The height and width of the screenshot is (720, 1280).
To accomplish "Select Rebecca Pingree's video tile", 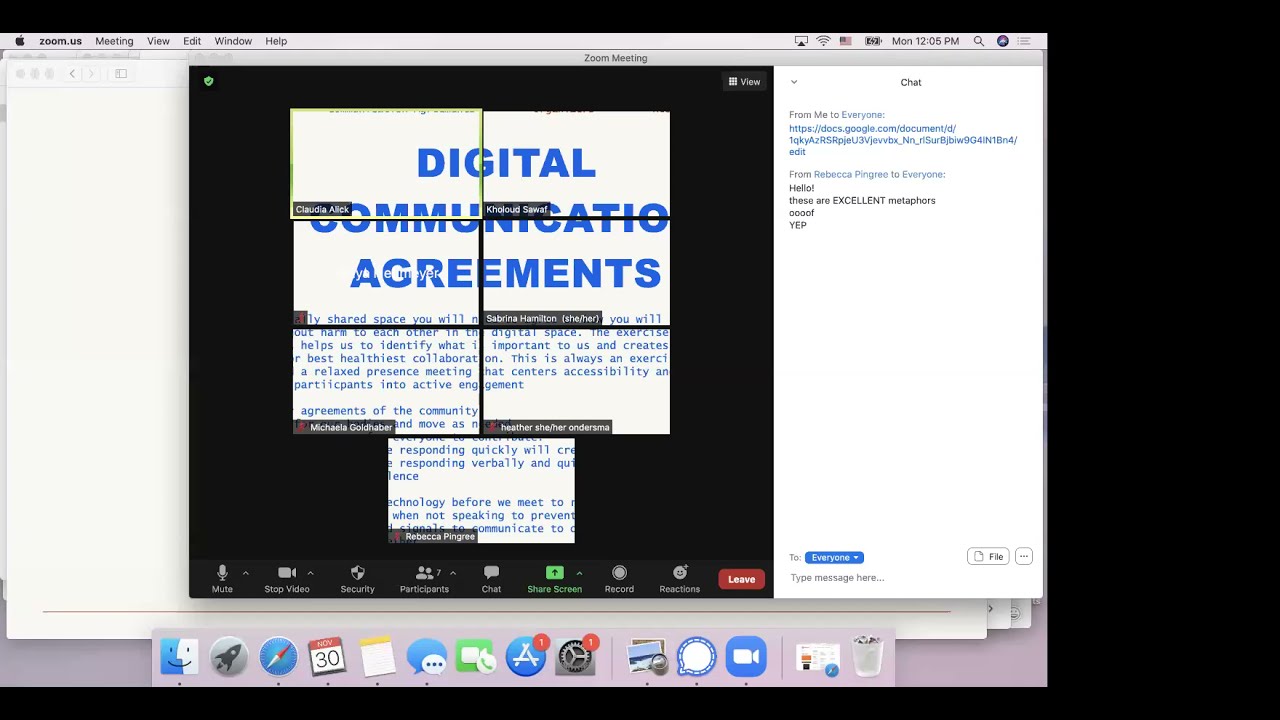I will 481,490.
